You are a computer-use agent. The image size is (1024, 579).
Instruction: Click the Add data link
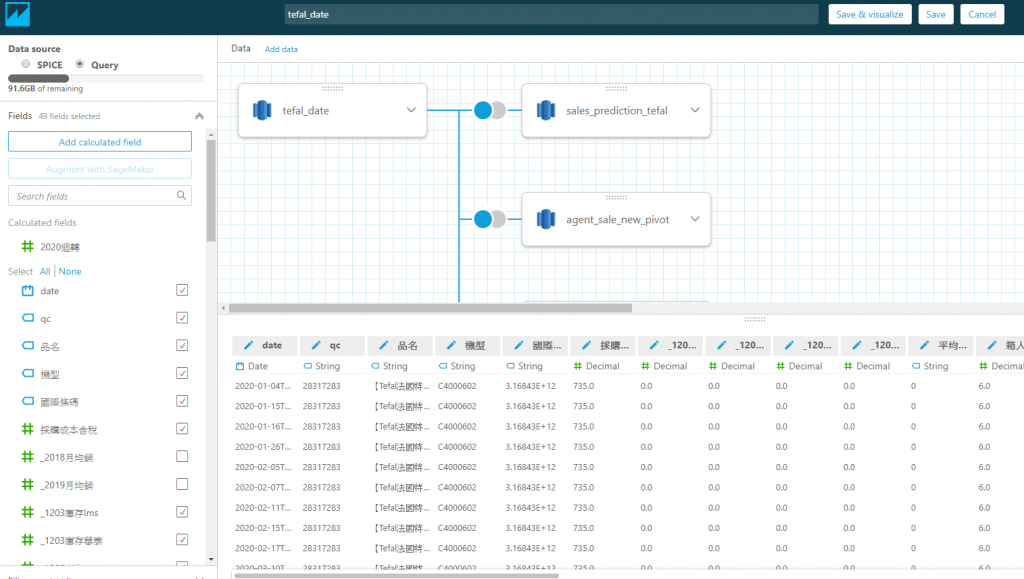(x=281, y=49)
